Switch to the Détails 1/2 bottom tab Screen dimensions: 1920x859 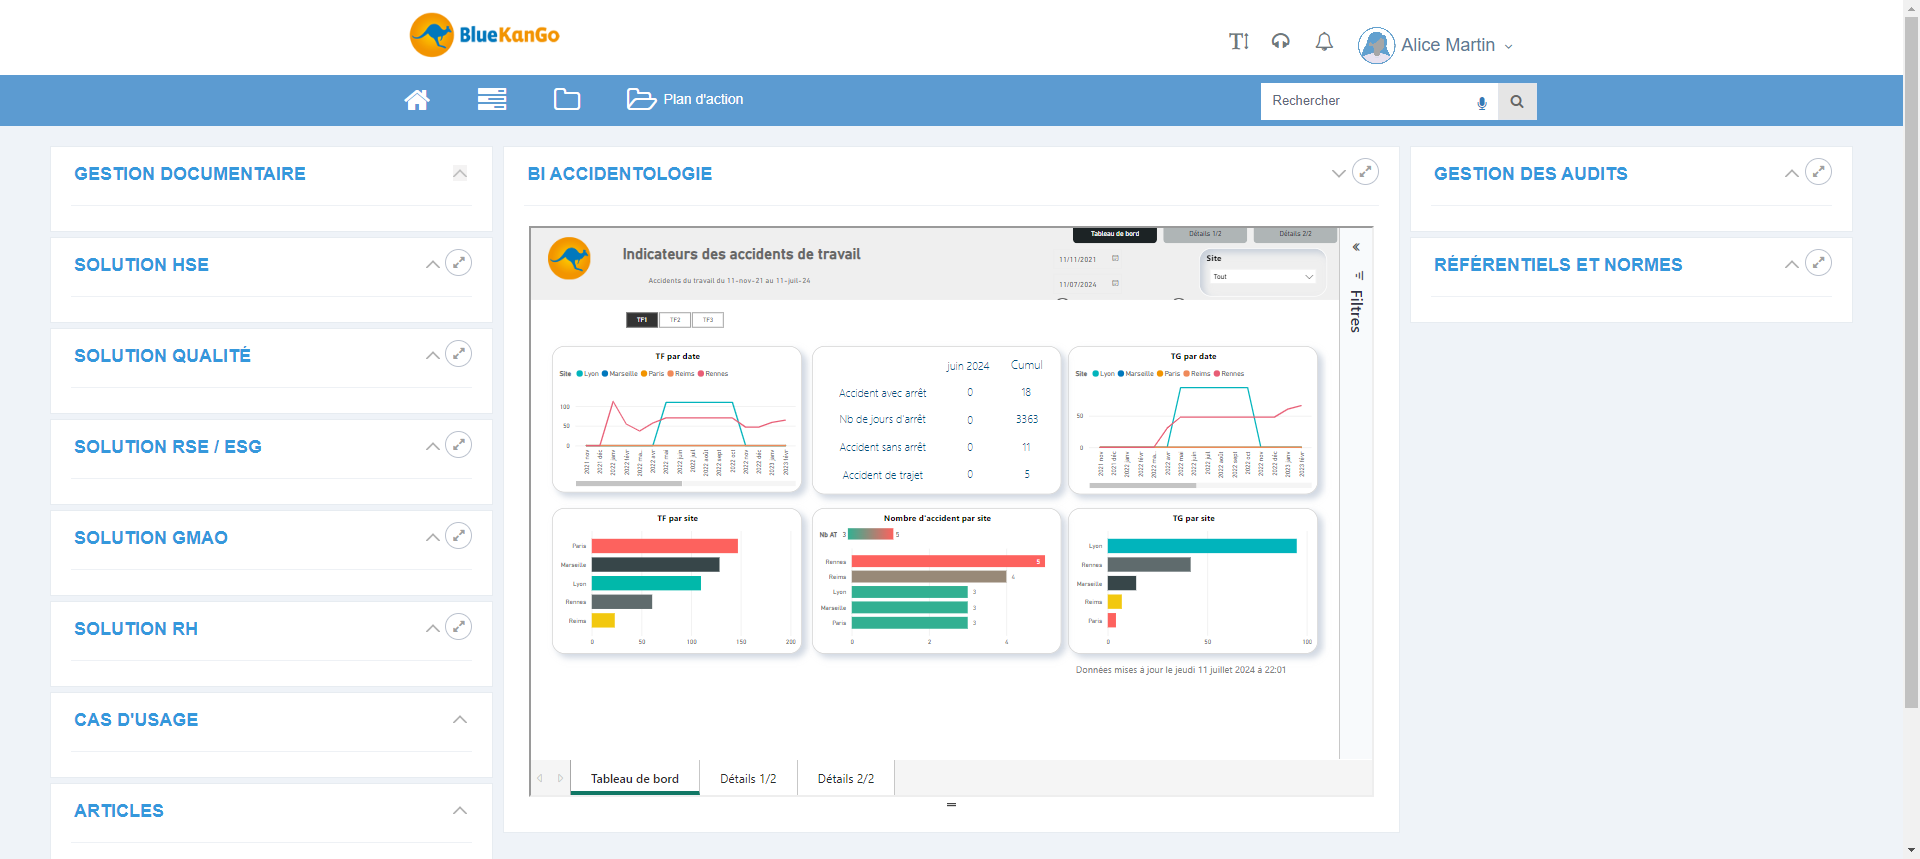pyautogui.click(x=748, y=778)
